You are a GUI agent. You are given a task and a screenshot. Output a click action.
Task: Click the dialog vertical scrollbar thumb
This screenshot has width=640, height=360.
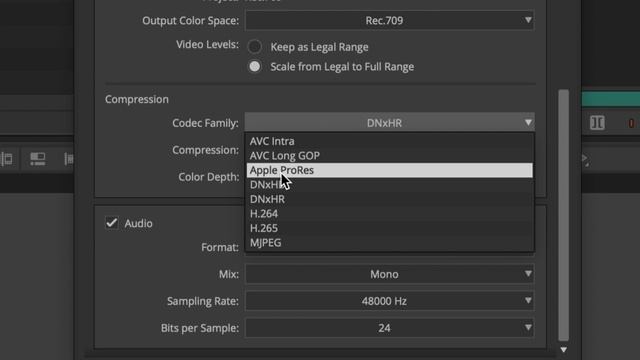pyautogui.click(x=564, y=215)
